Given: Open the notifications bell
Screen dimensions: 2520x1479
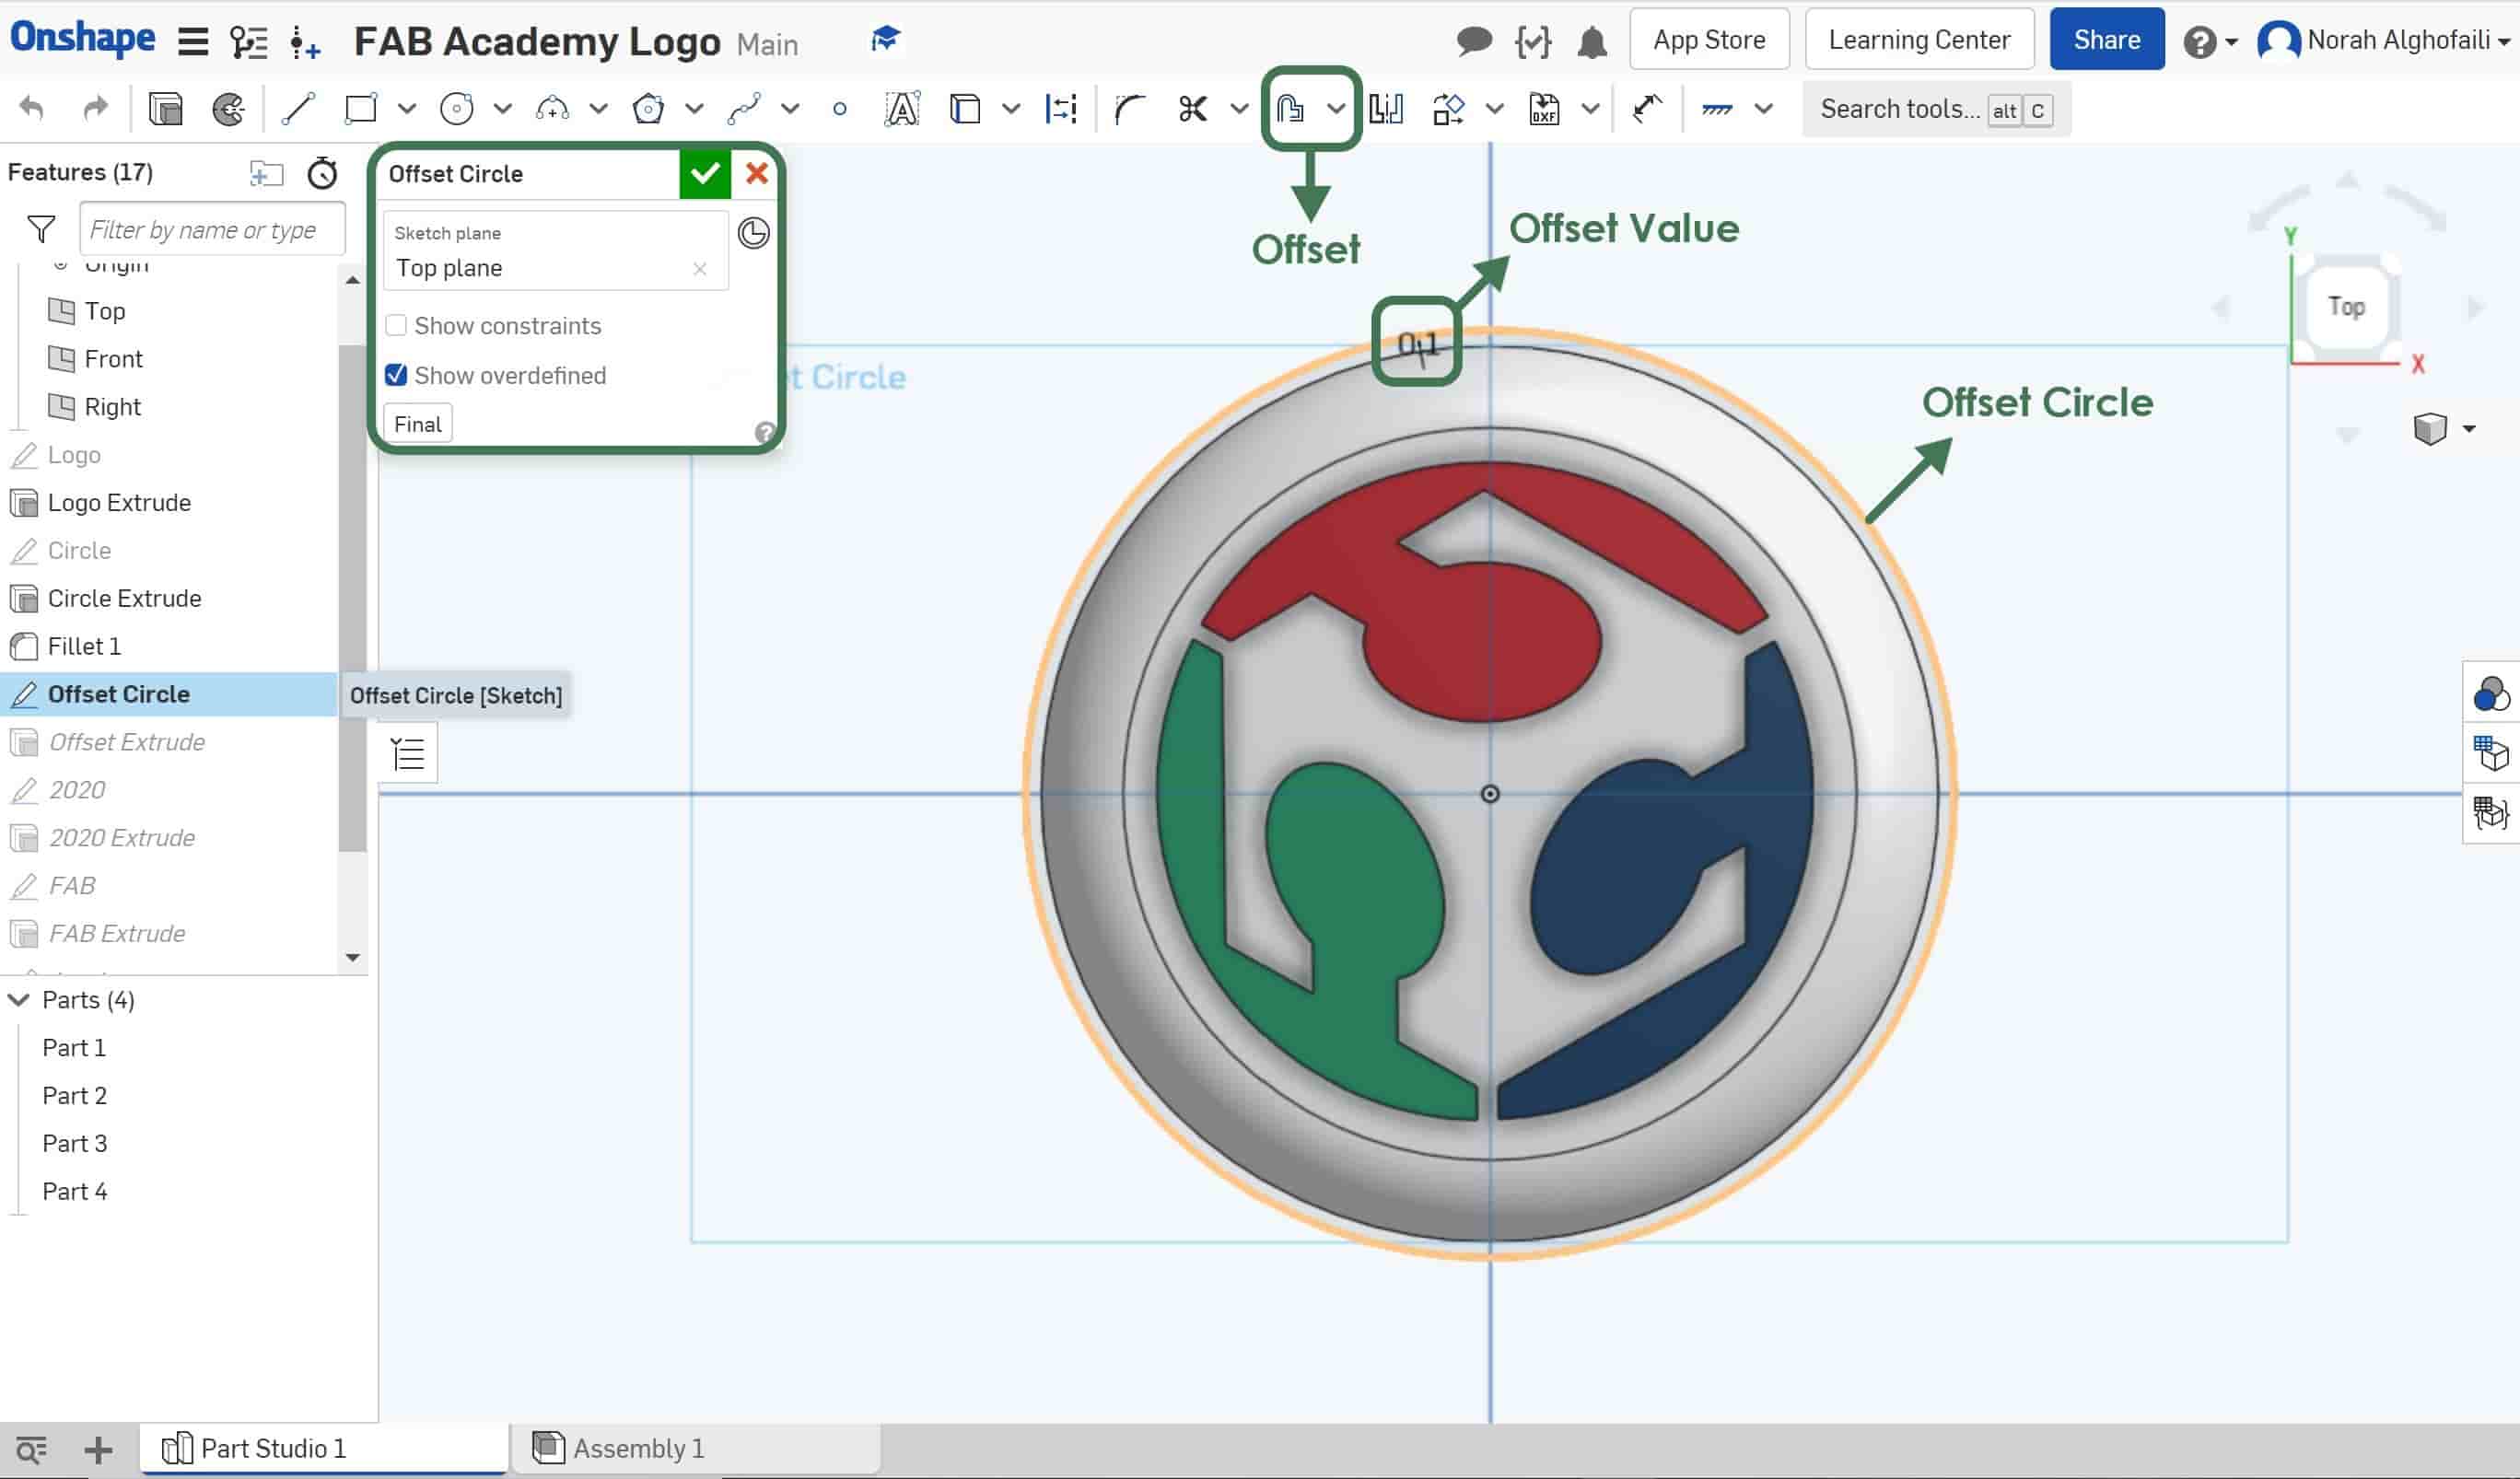Looking at the screenshot, I should [x=1592, y=42].
